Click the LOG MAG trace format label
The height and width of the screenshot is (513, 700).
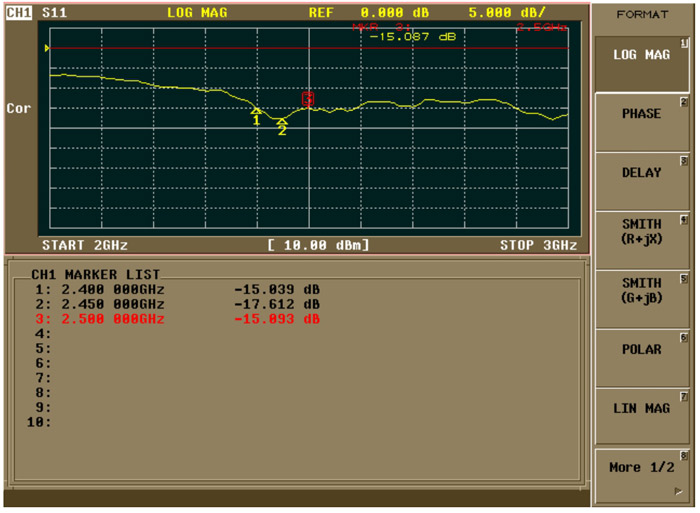pyautogui.click(x=197, y=13)
